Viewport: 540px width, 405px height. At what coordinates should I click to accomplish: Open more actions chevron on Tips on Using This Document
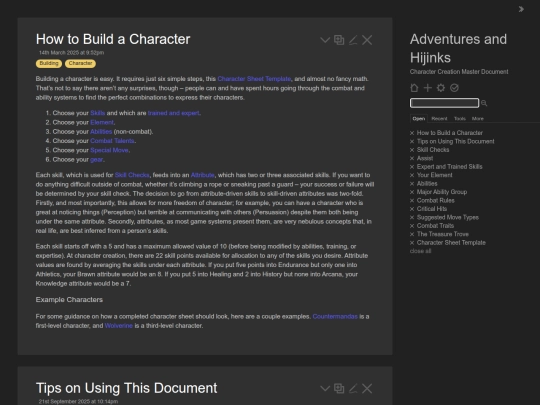point(325,388)
